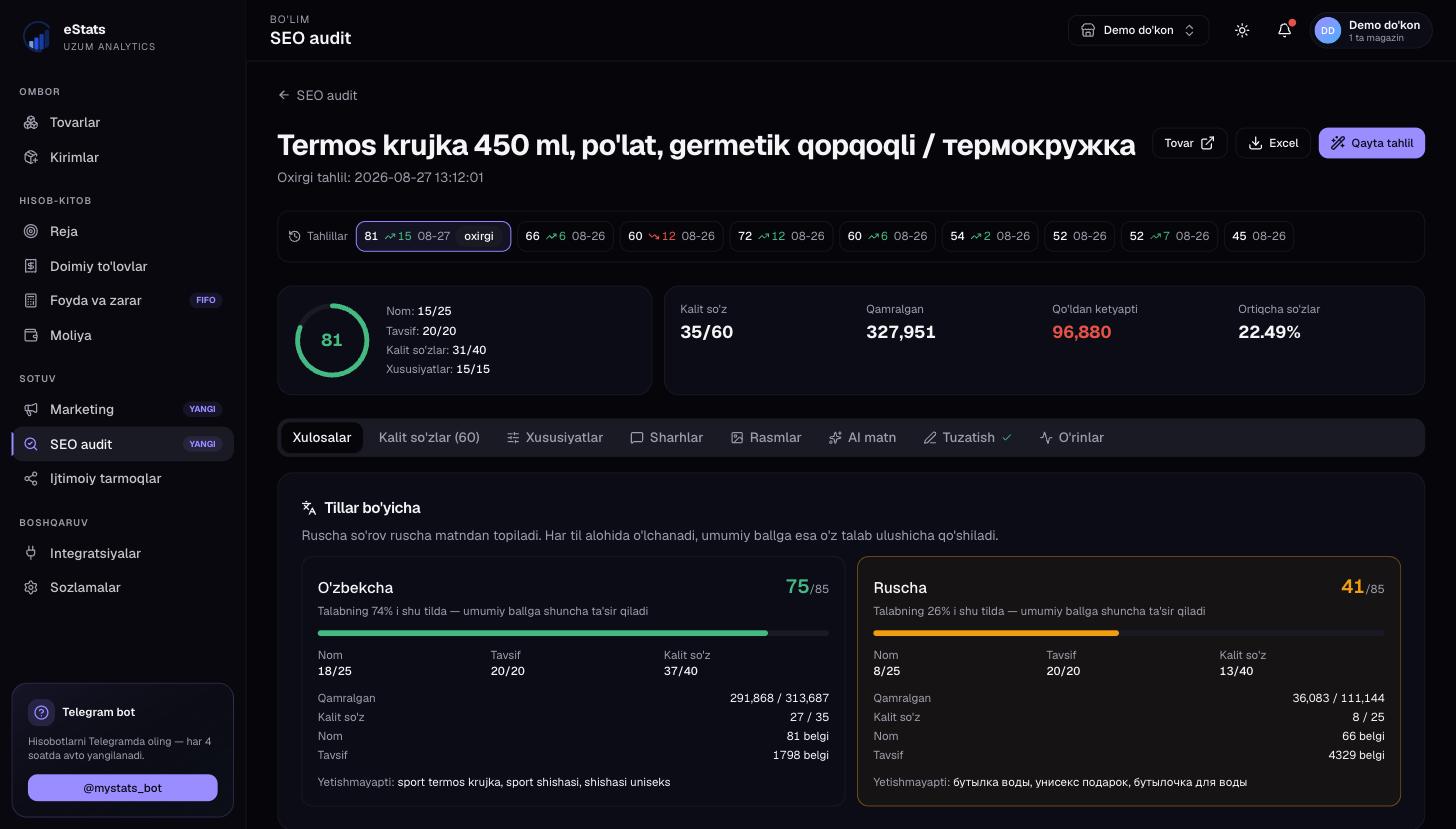Click YANGI badge next to Marketing
Viewport: 1456px width, 829px height.
(x=203, y=409)
